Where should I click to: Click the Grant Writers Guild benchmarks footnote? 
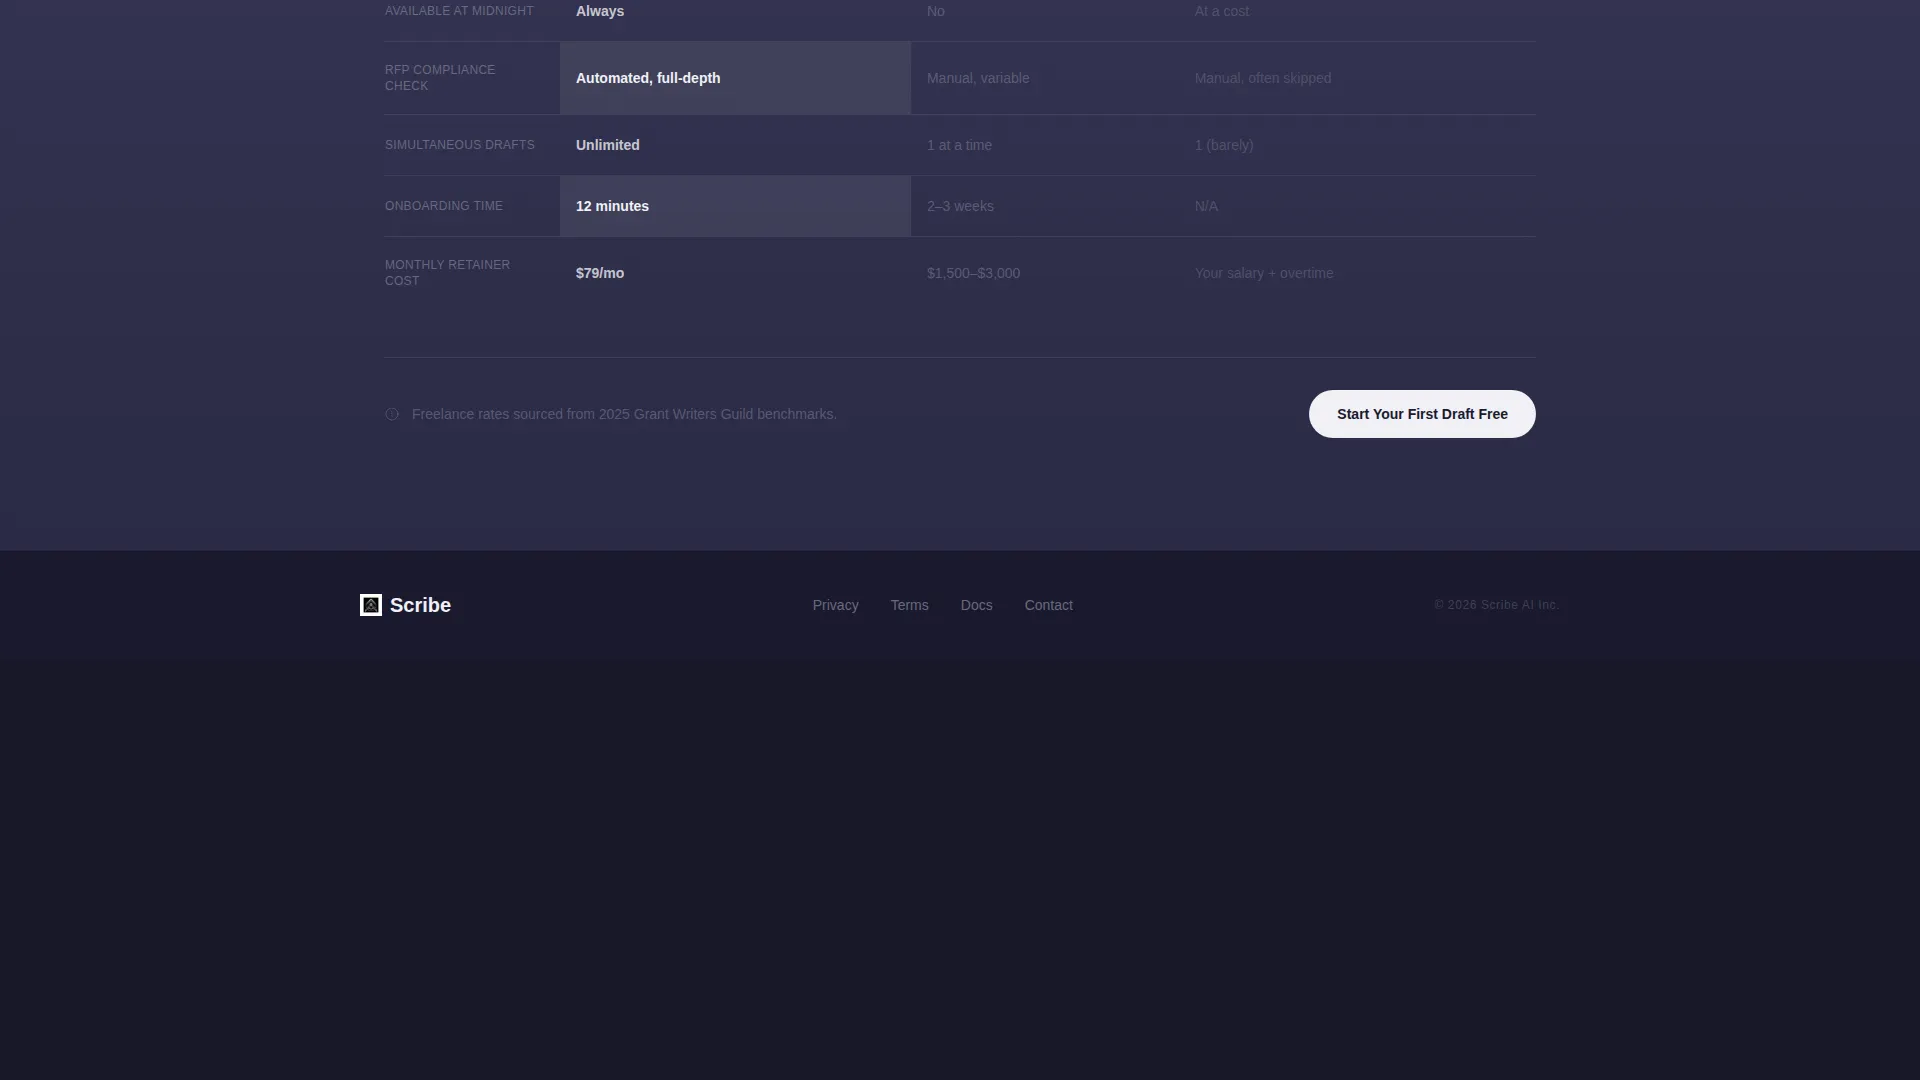(624, 414)
